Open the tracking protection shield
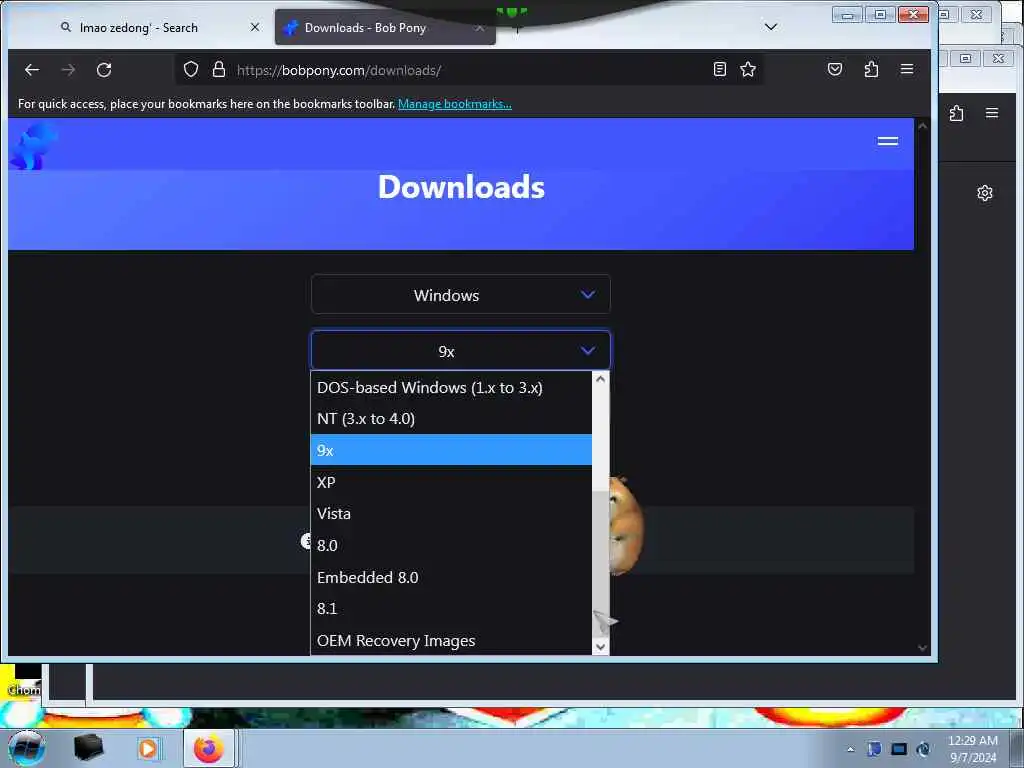Screen dimensions: 1024x768 tap(191, 69)
